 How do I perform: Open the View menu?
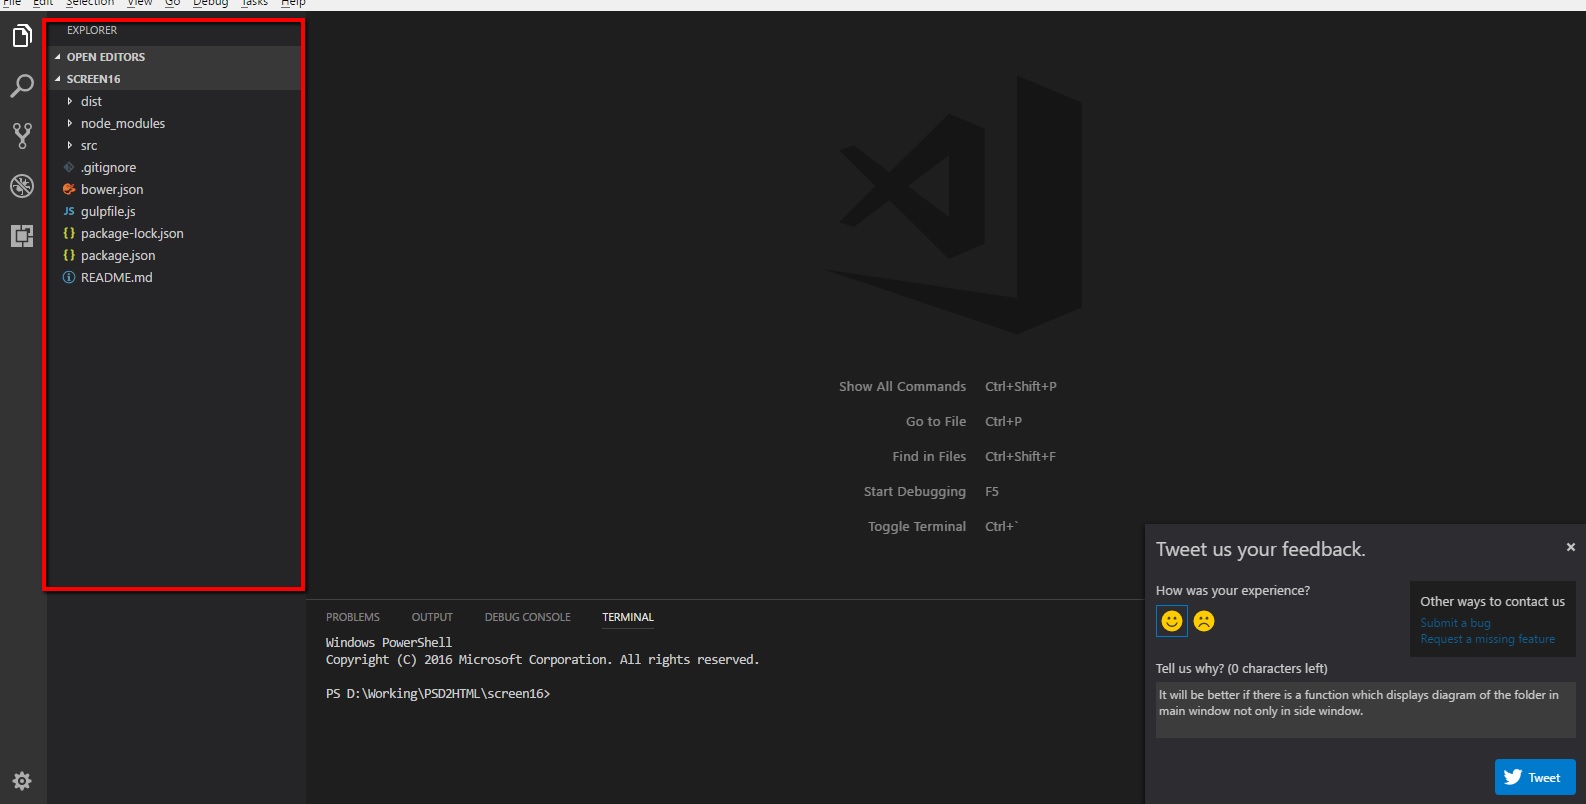(x=140, y=4)
